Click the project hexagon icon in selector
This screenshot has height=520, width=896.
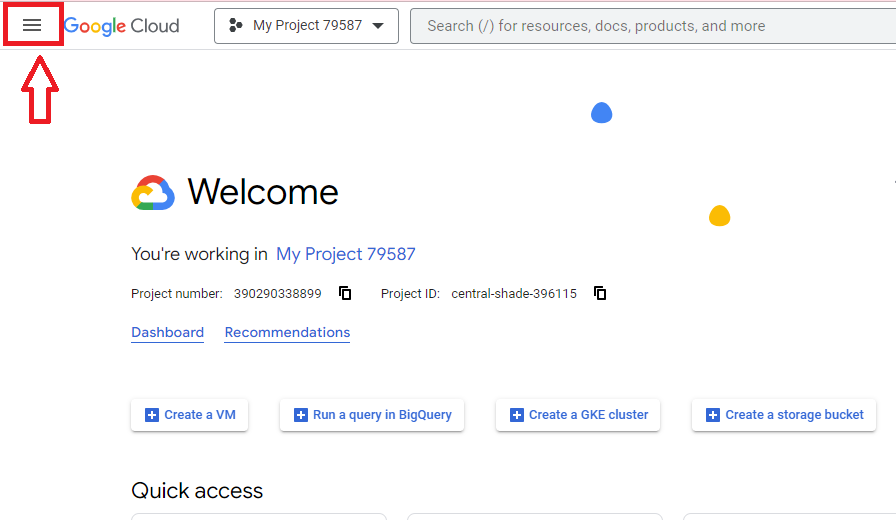235,25
